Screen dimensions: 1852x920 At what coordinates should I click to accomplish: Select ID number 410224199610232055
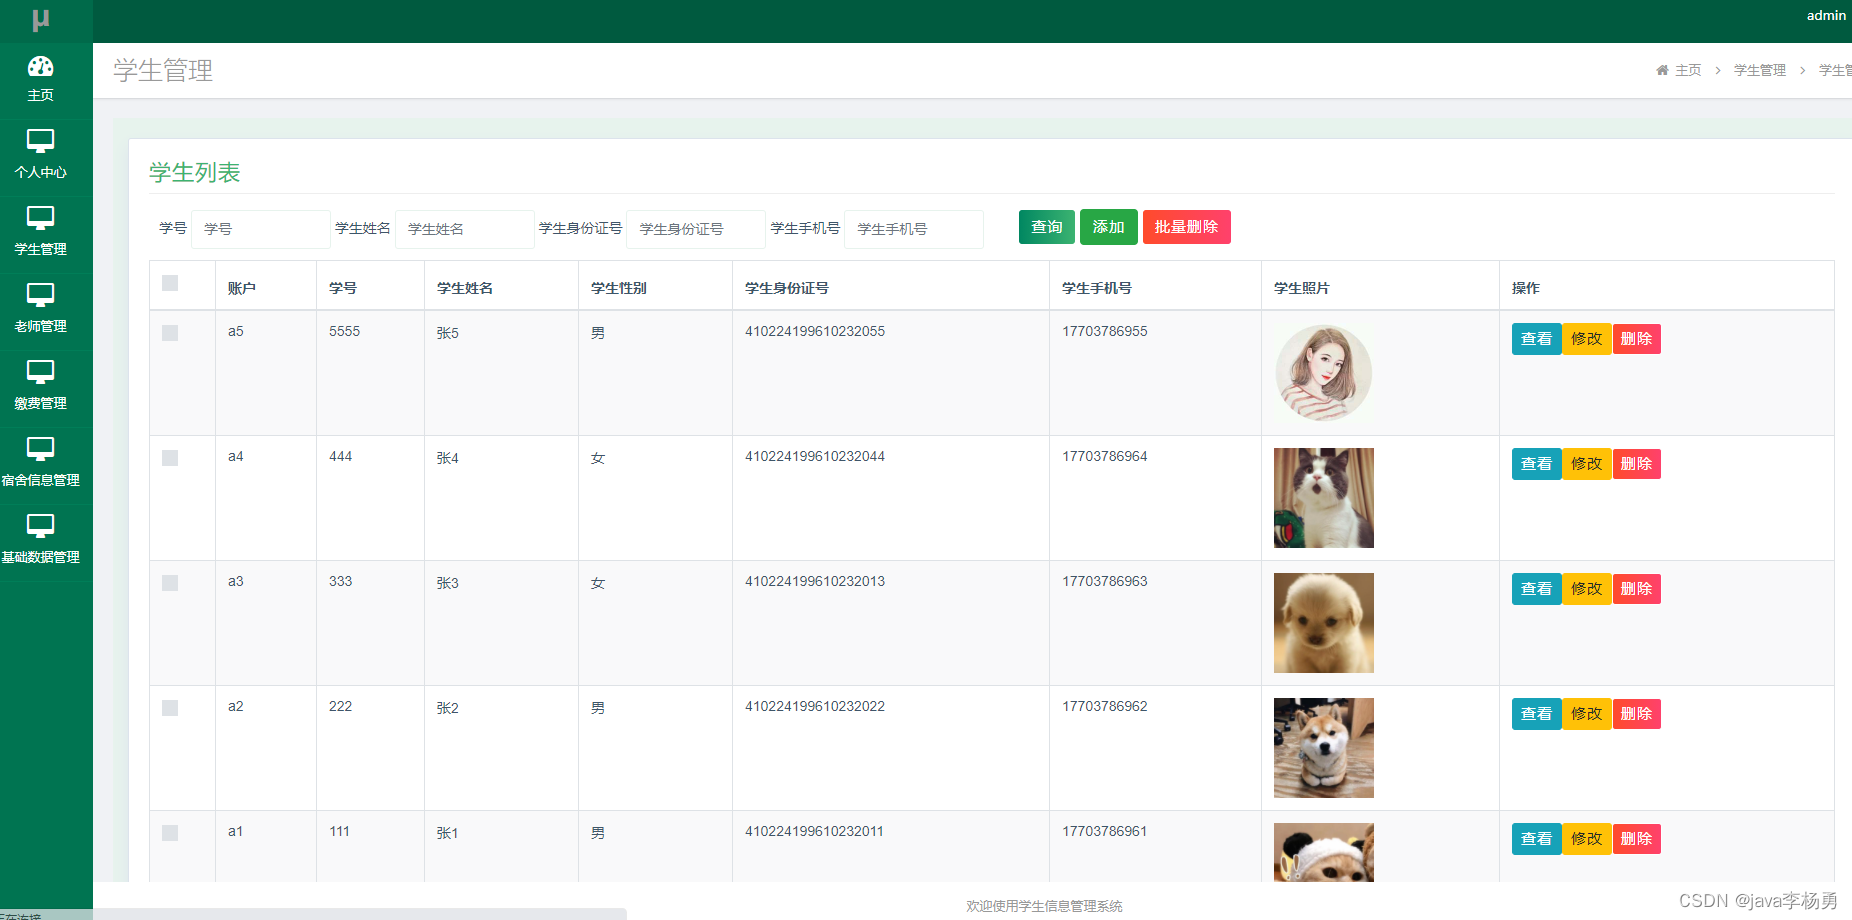point(815,331)
